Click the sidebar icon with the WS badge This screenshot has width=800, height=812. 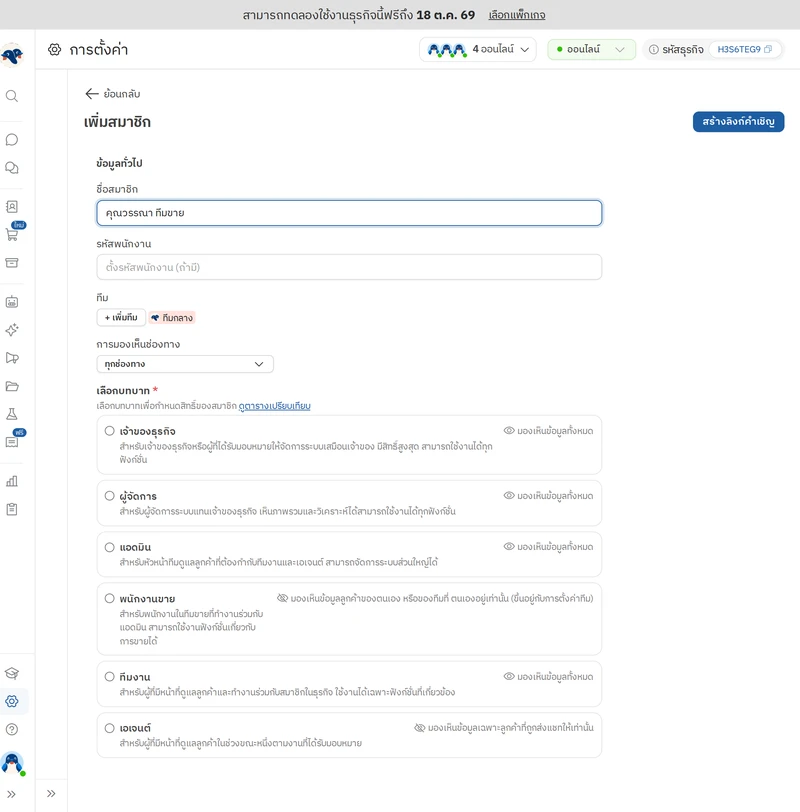(x=12, y=442)
